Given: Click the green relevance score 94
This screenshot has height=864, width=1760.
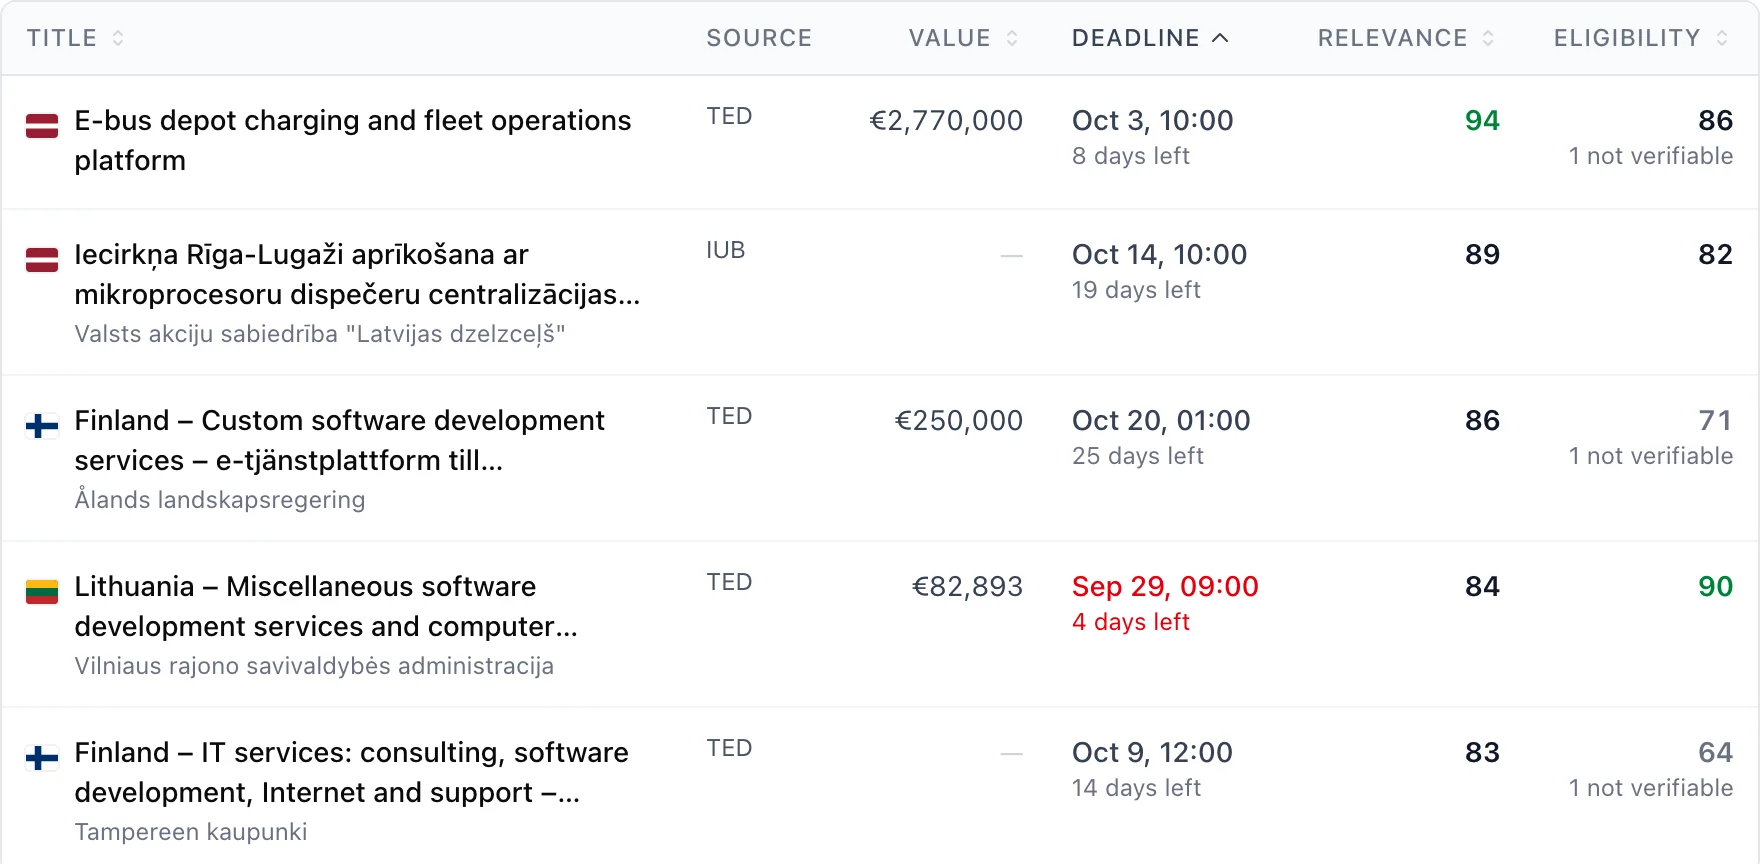Looking at the screenshot, I should [x=1482, y=121].
